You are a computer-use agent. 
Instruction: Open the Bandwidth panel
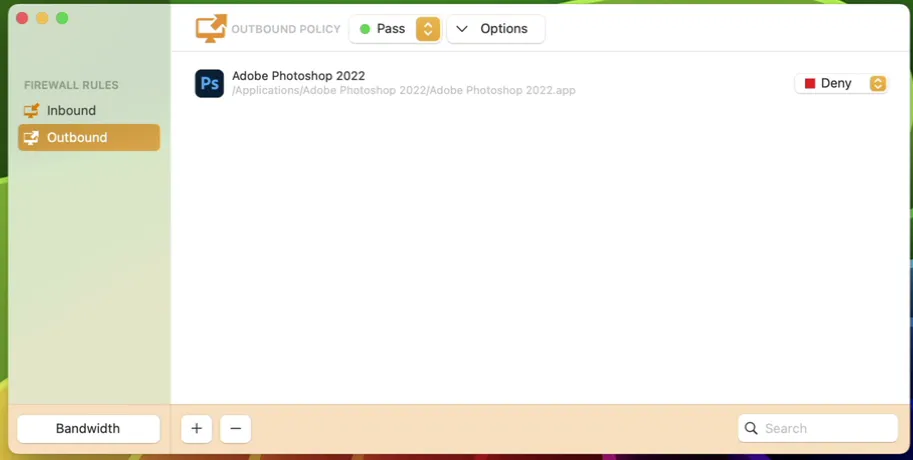tap(88, 429)
